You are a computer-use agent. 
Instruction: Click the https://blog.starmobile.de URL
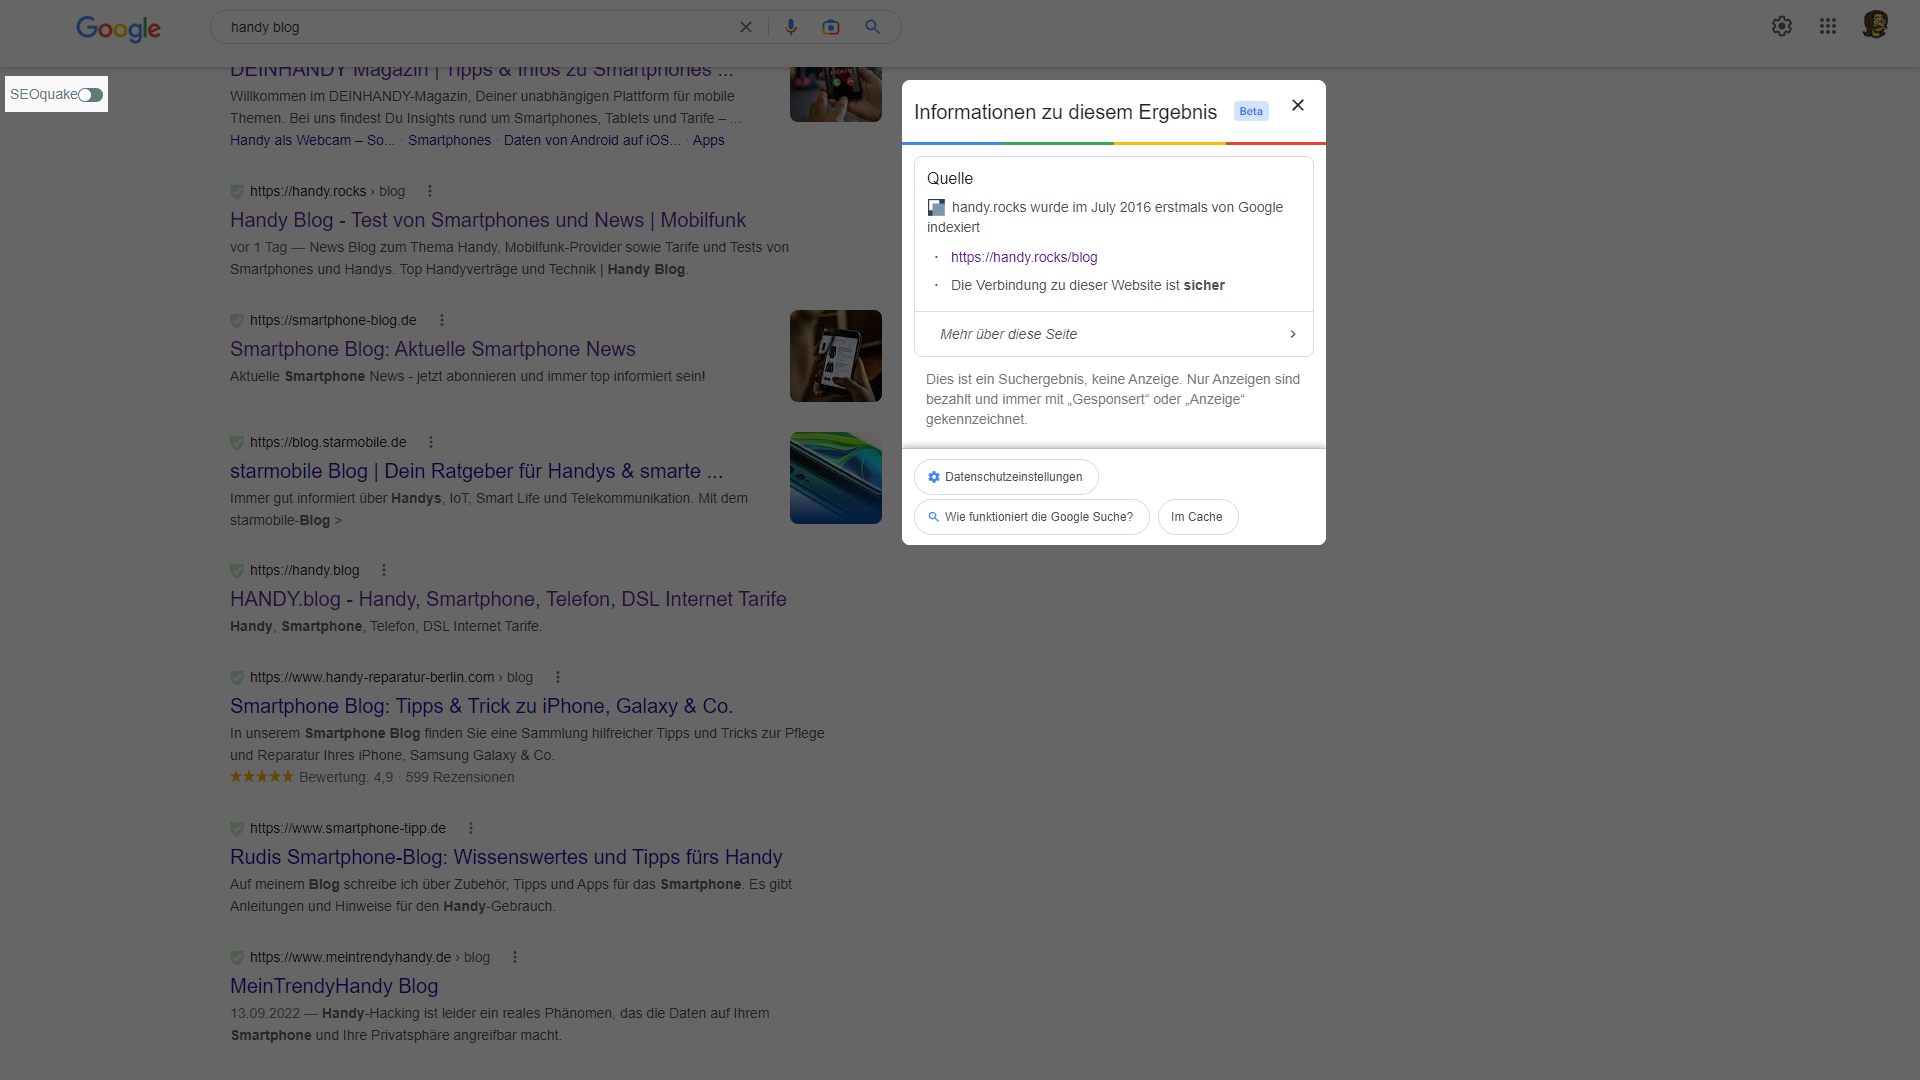click(328, 442)
